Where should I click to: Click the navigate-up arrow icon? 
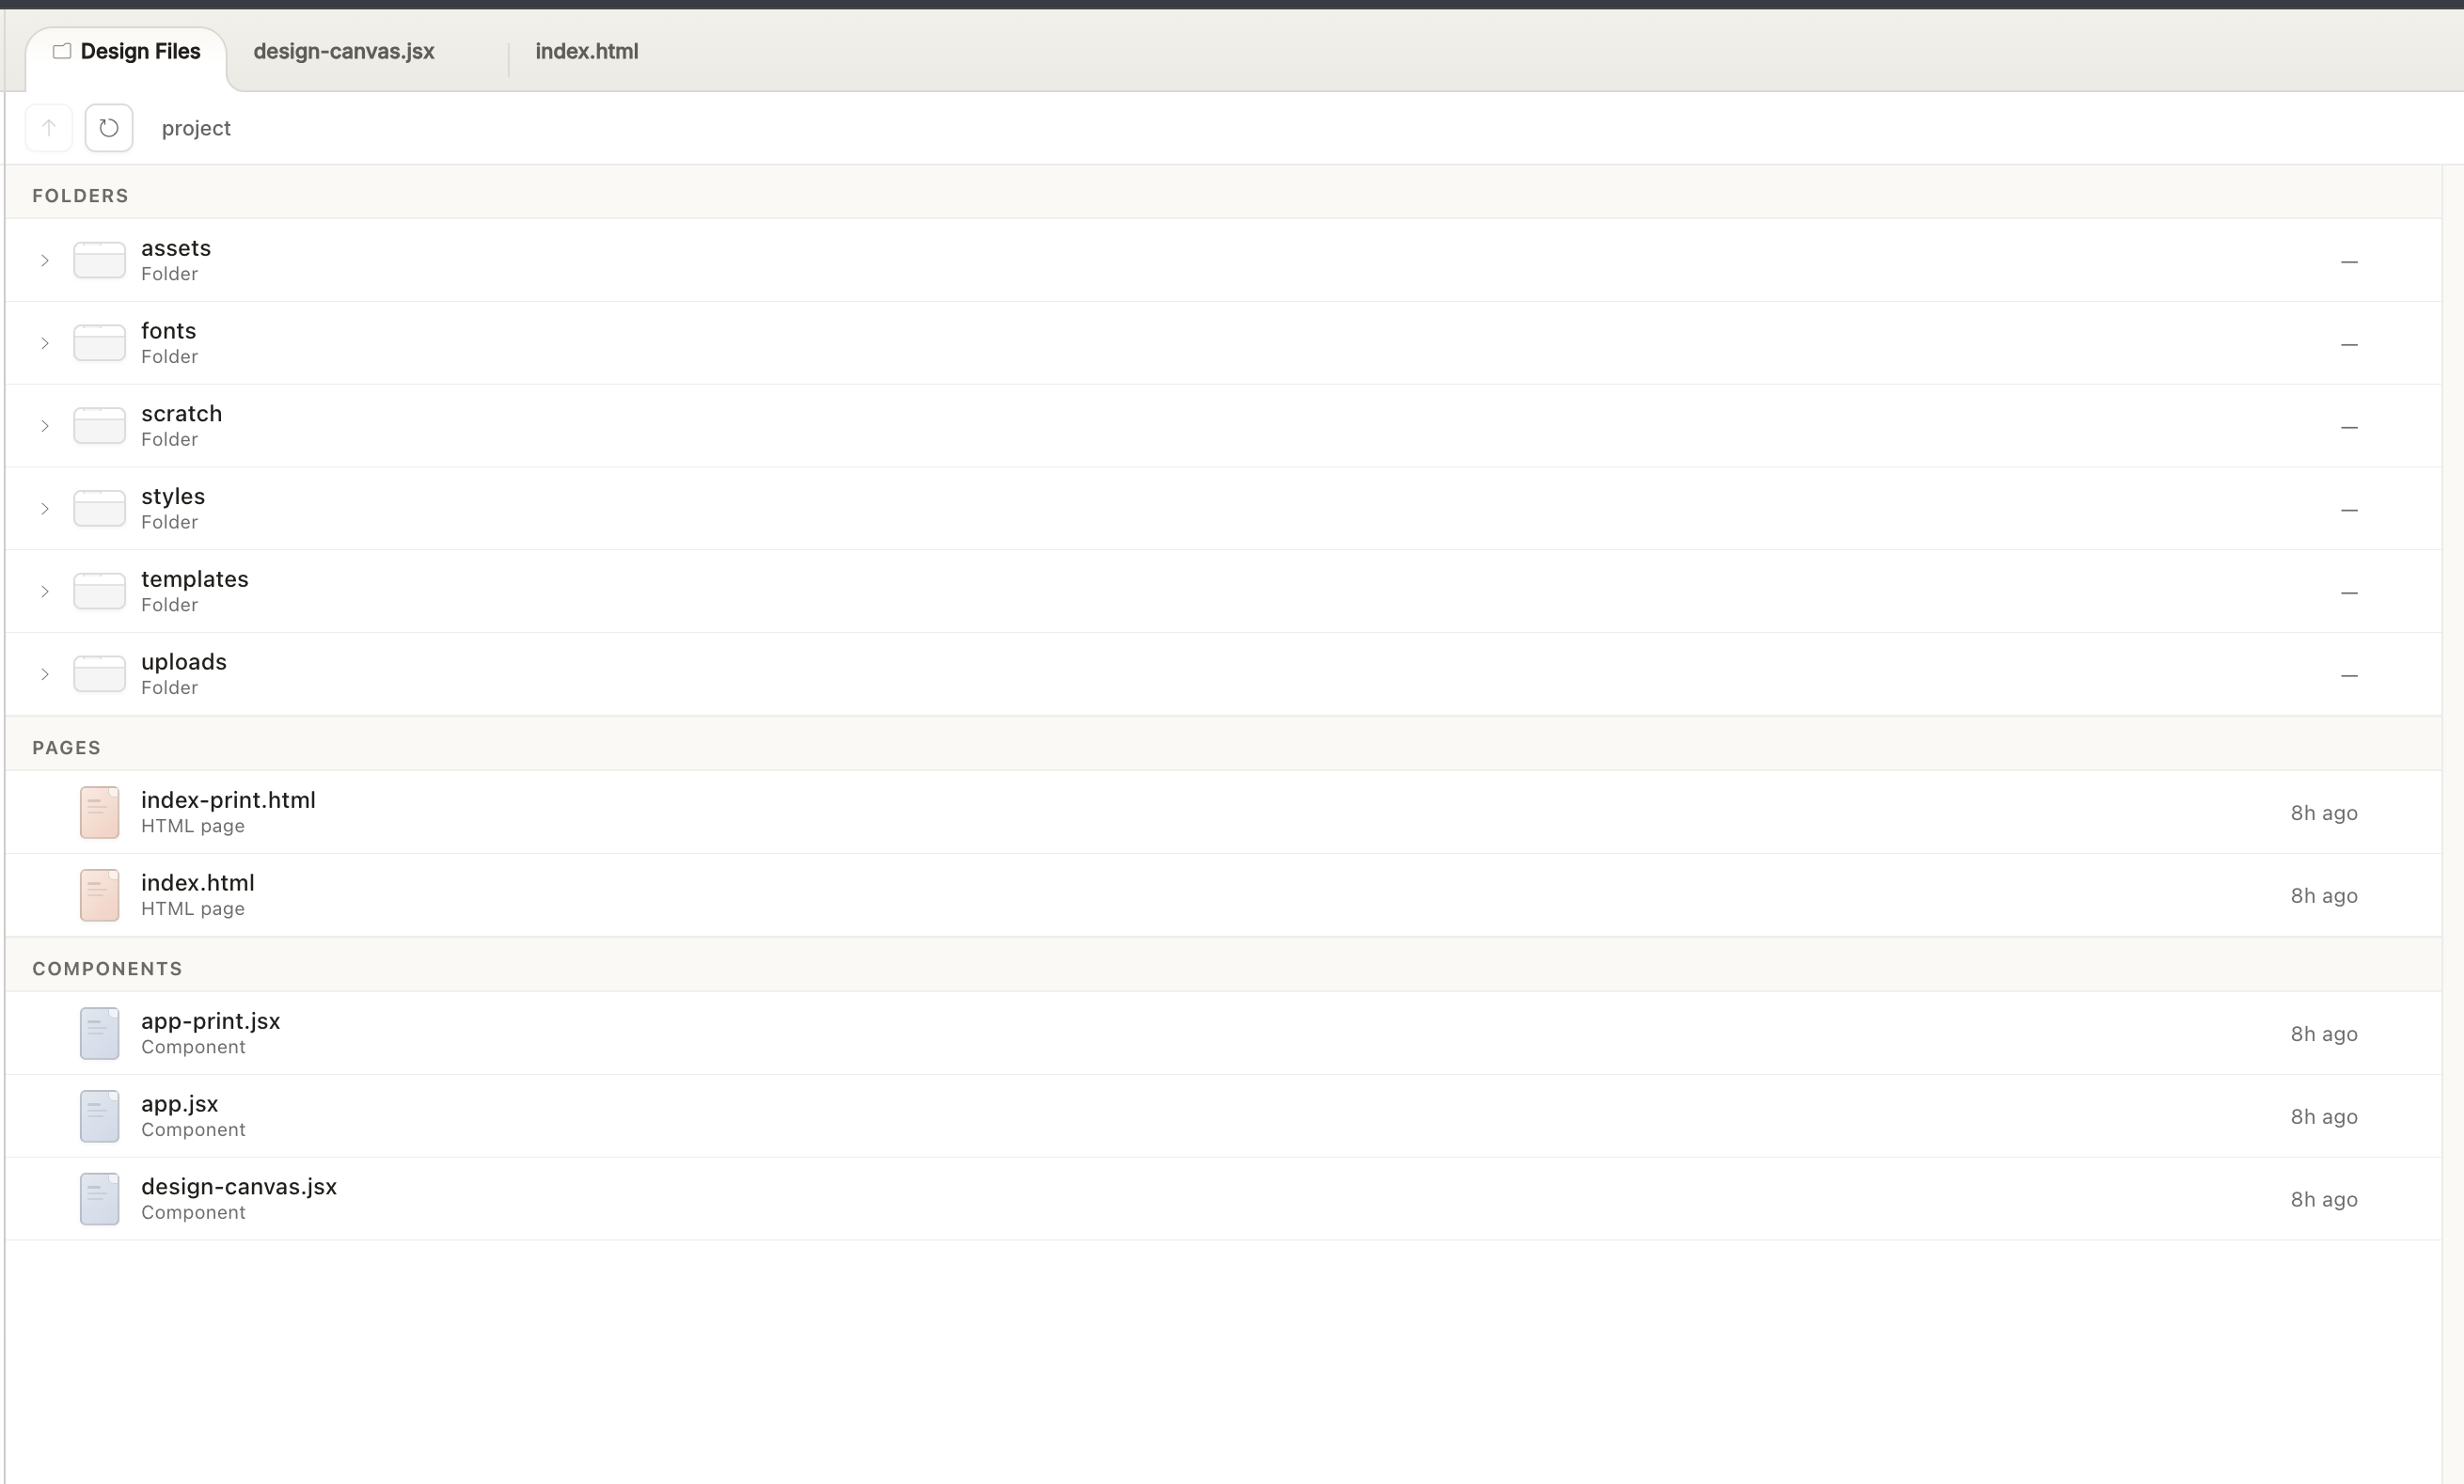tap(48, 127)
